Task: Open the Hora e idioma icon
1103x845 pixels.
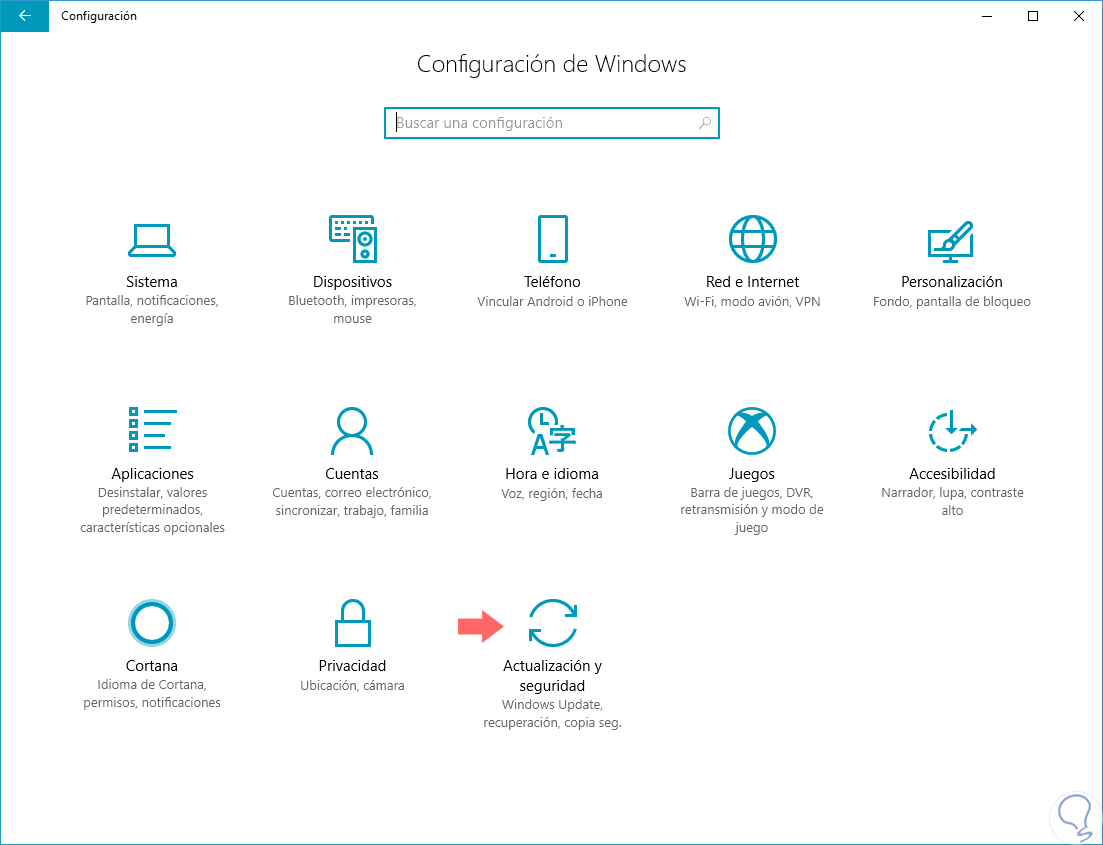Action: 552,431
